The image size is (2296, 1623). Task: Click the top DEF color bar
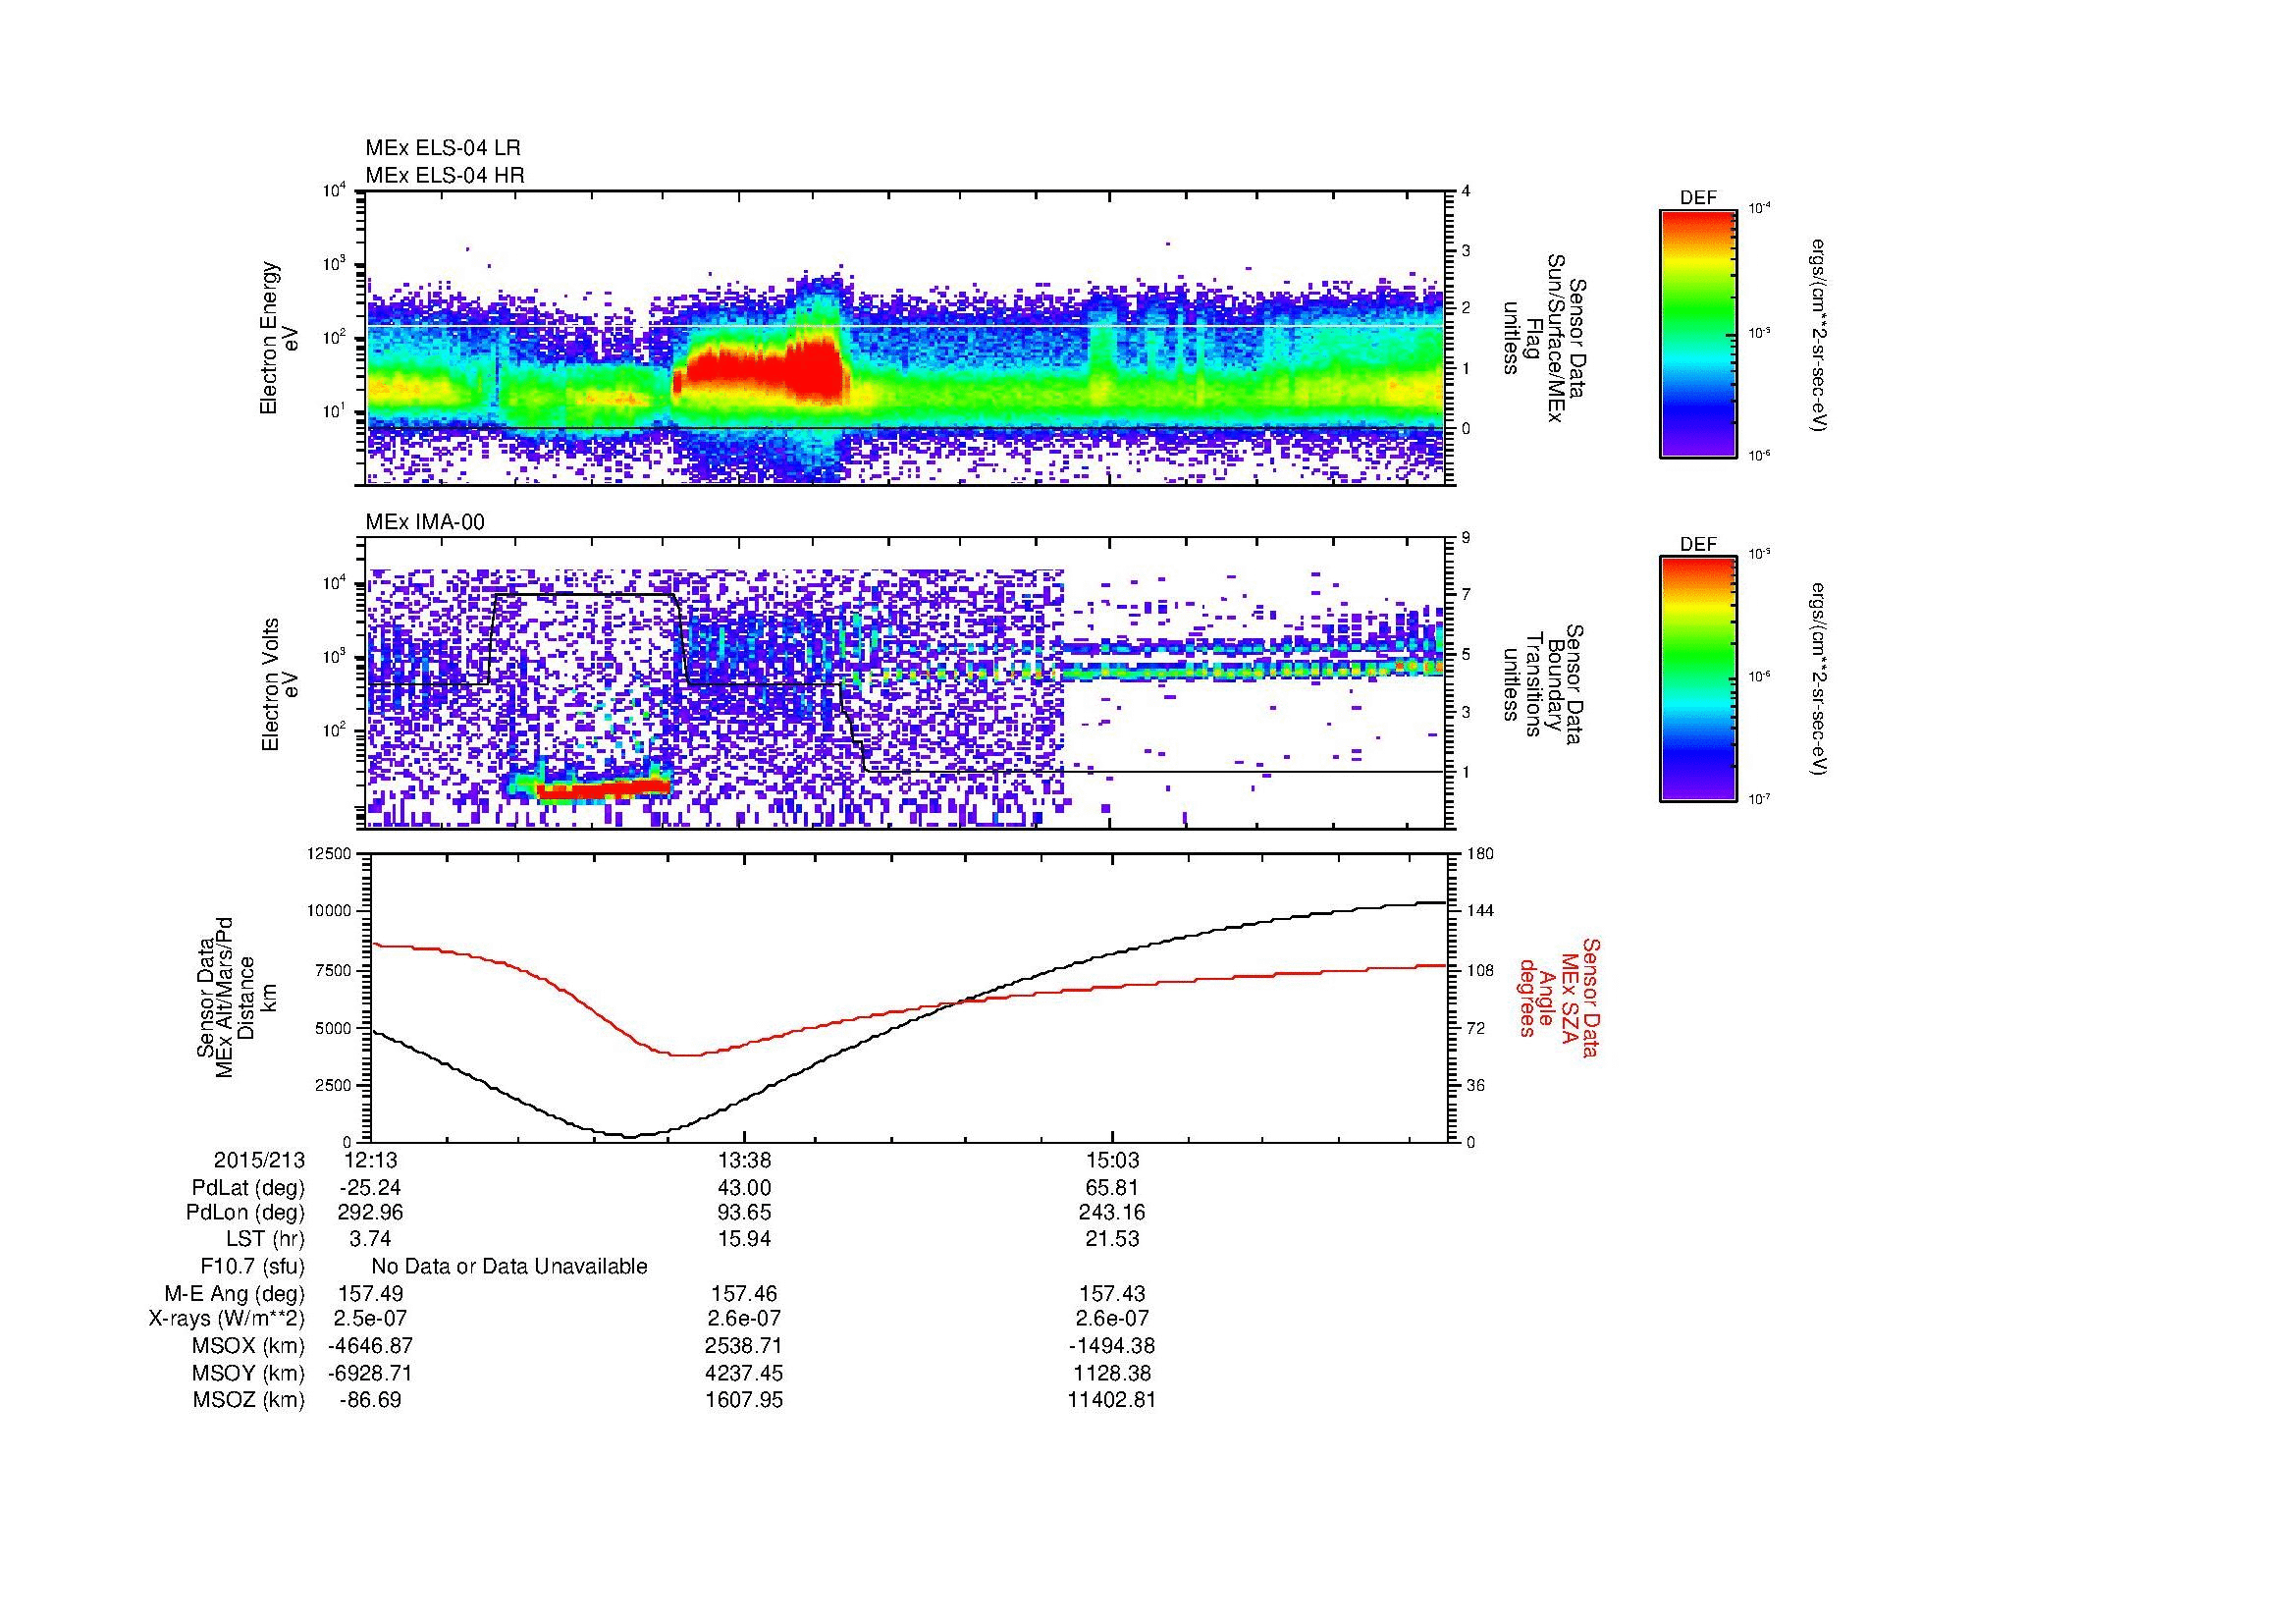pos(1698,333)
